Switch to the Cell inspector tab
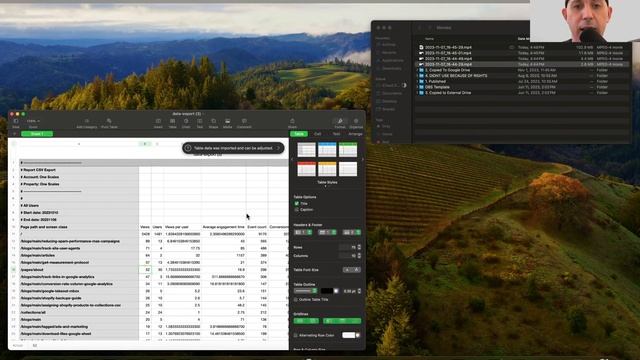 click(318, 134)
